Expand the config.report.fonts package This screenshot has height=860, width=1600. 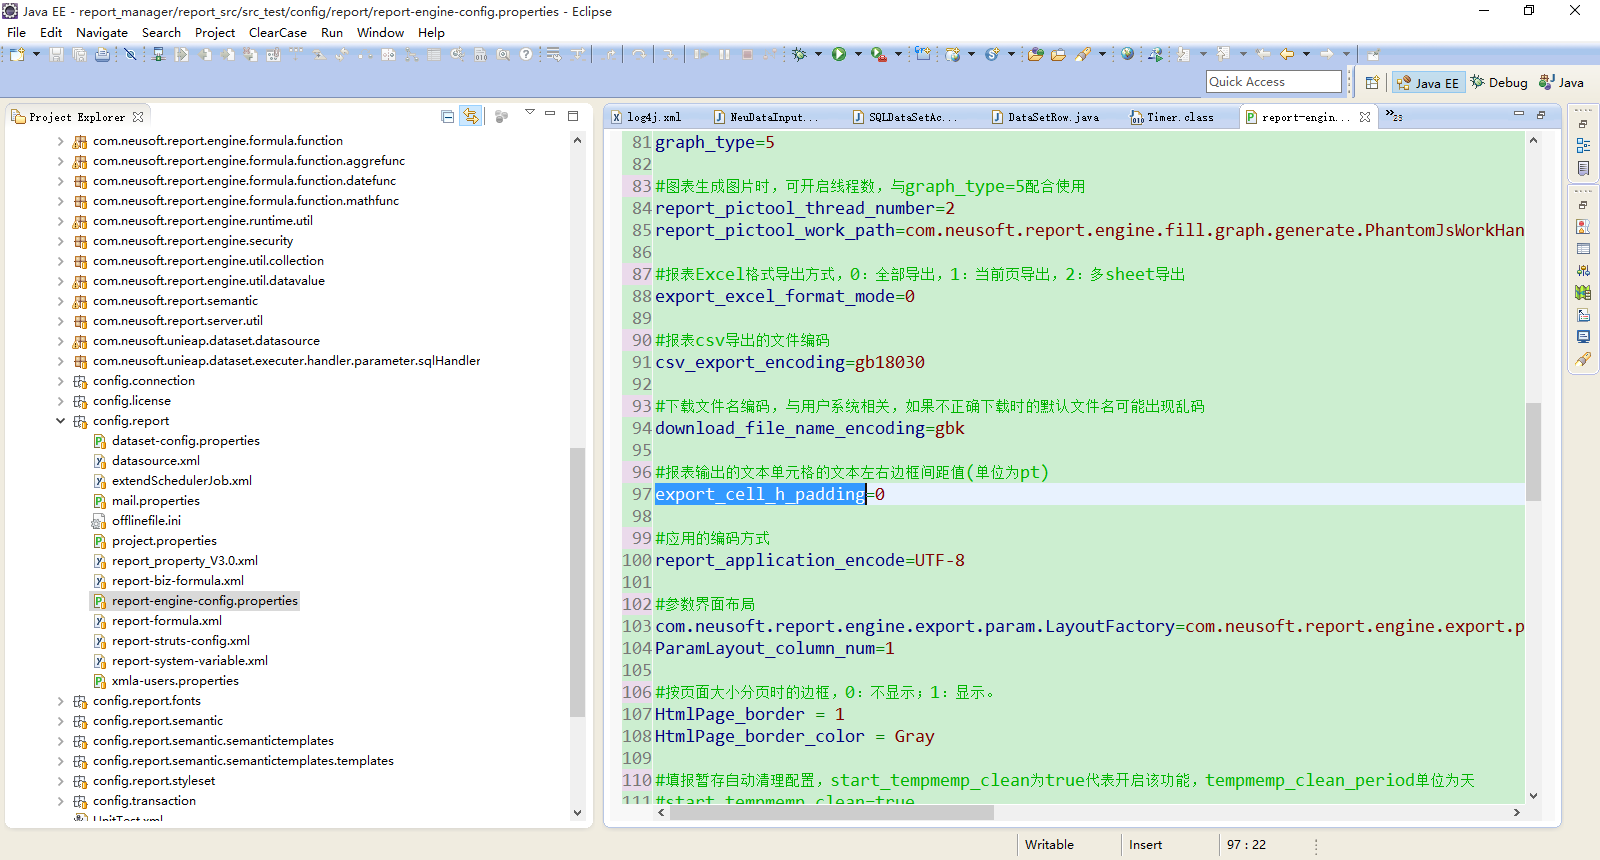60,701
